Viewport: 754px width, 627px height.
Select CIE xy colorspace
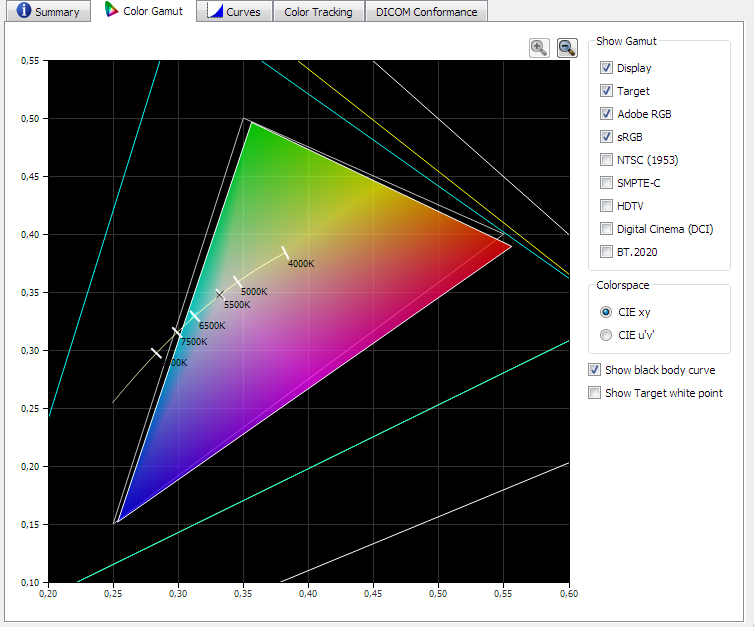[x=606, y=312]
